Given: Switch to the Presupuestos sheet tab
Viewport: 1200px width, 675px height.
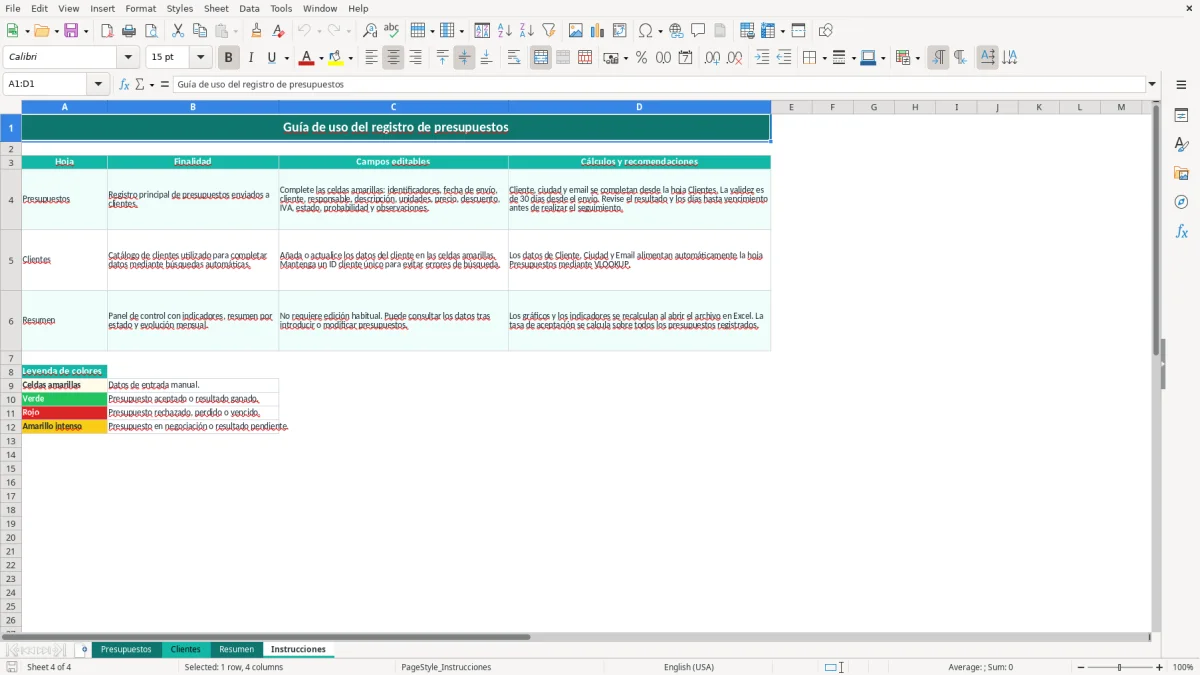Looking at the screenshot, I should 126,649.
